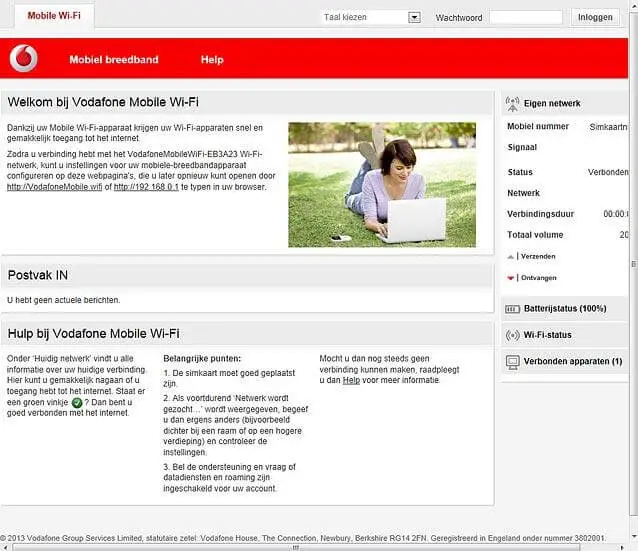
Task: Click the Welkom bij Vodafone Mobile Wi-Fi heading
Action: tap(103, 102)
